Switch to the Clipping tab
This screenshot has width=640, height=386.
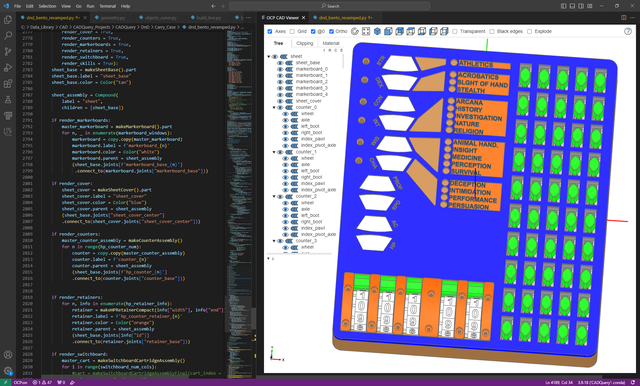[x=304, y=43]
